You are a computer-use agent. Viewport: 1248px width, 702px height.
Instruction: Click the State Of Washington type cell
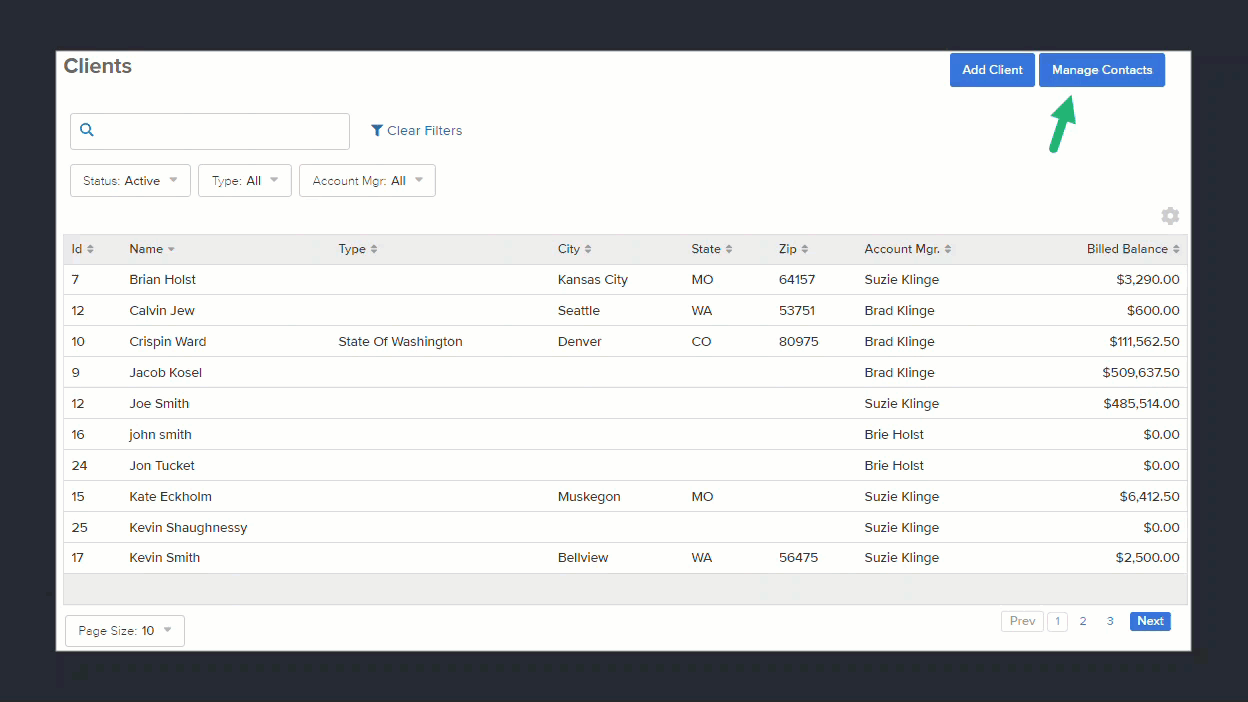click(400, 342)
